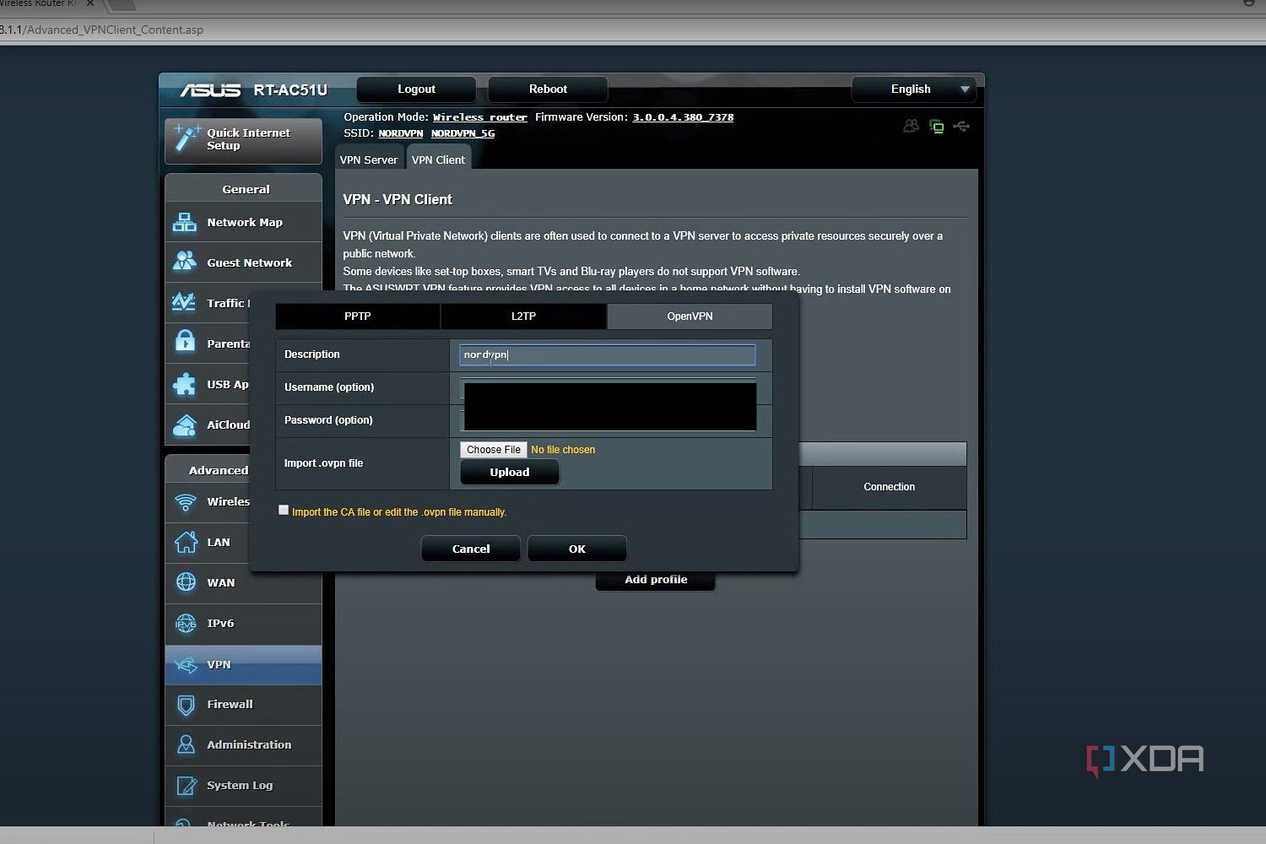
Task: Click the Username (option) label
Action: [329, 387]
